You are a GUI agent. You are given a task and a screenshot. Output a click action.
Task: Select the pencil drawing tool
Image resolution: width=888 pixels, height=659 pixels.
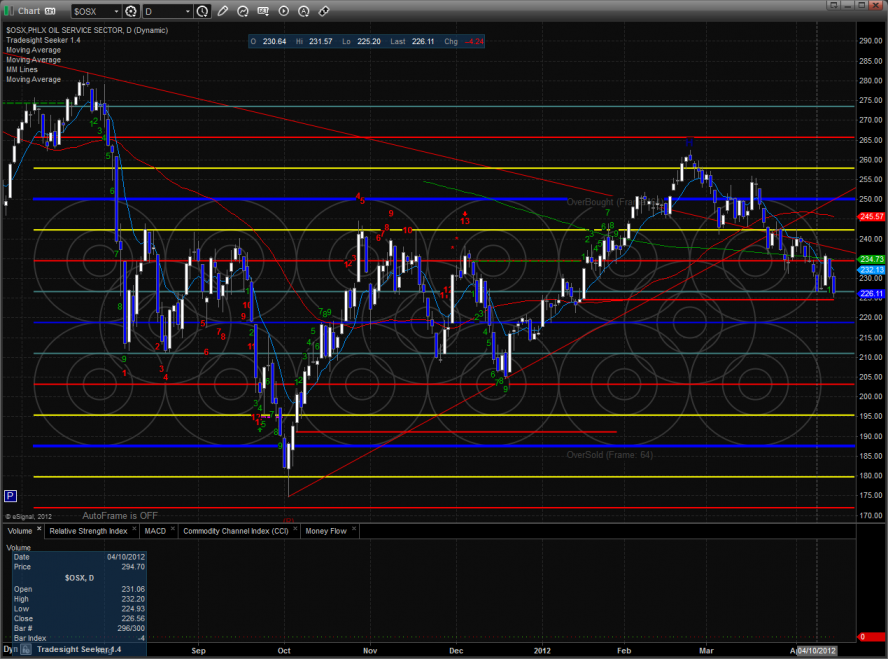tap(222, 11)
